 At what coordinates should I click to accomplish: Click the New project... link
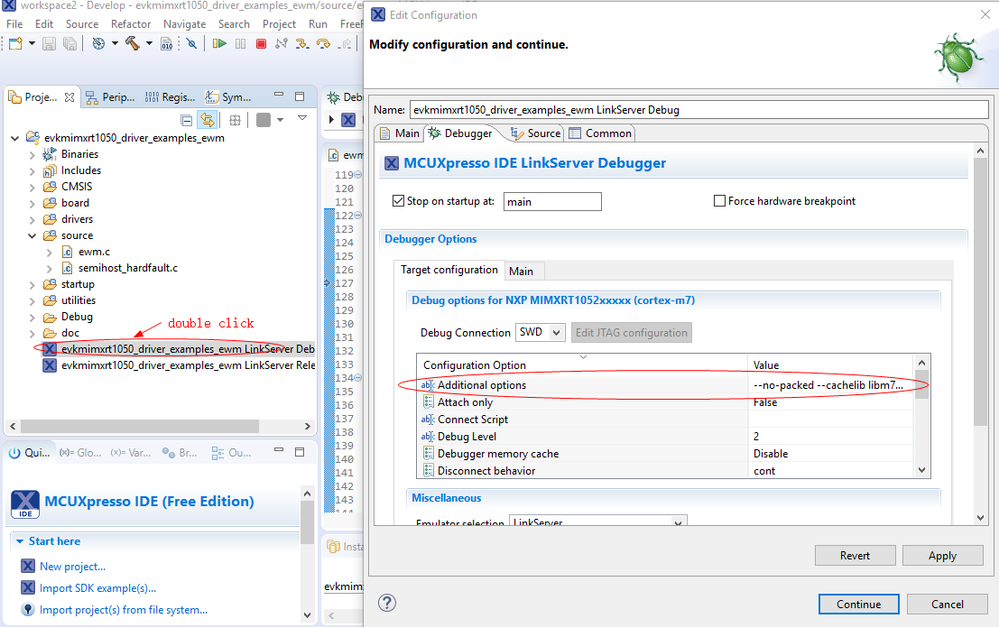(73, 566)
